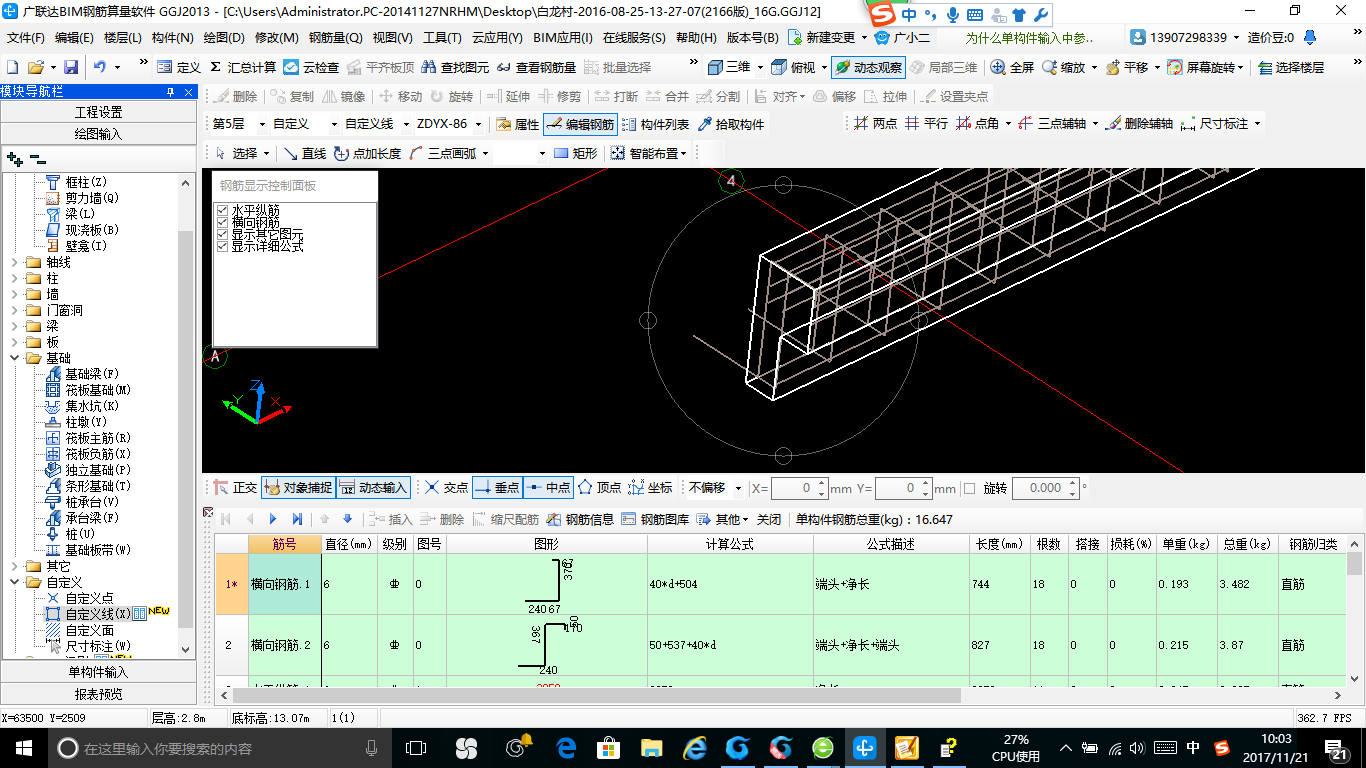Open 钢筋信息 rebar info
This screenshot has height=768, width=1366.
coord(580,519)
